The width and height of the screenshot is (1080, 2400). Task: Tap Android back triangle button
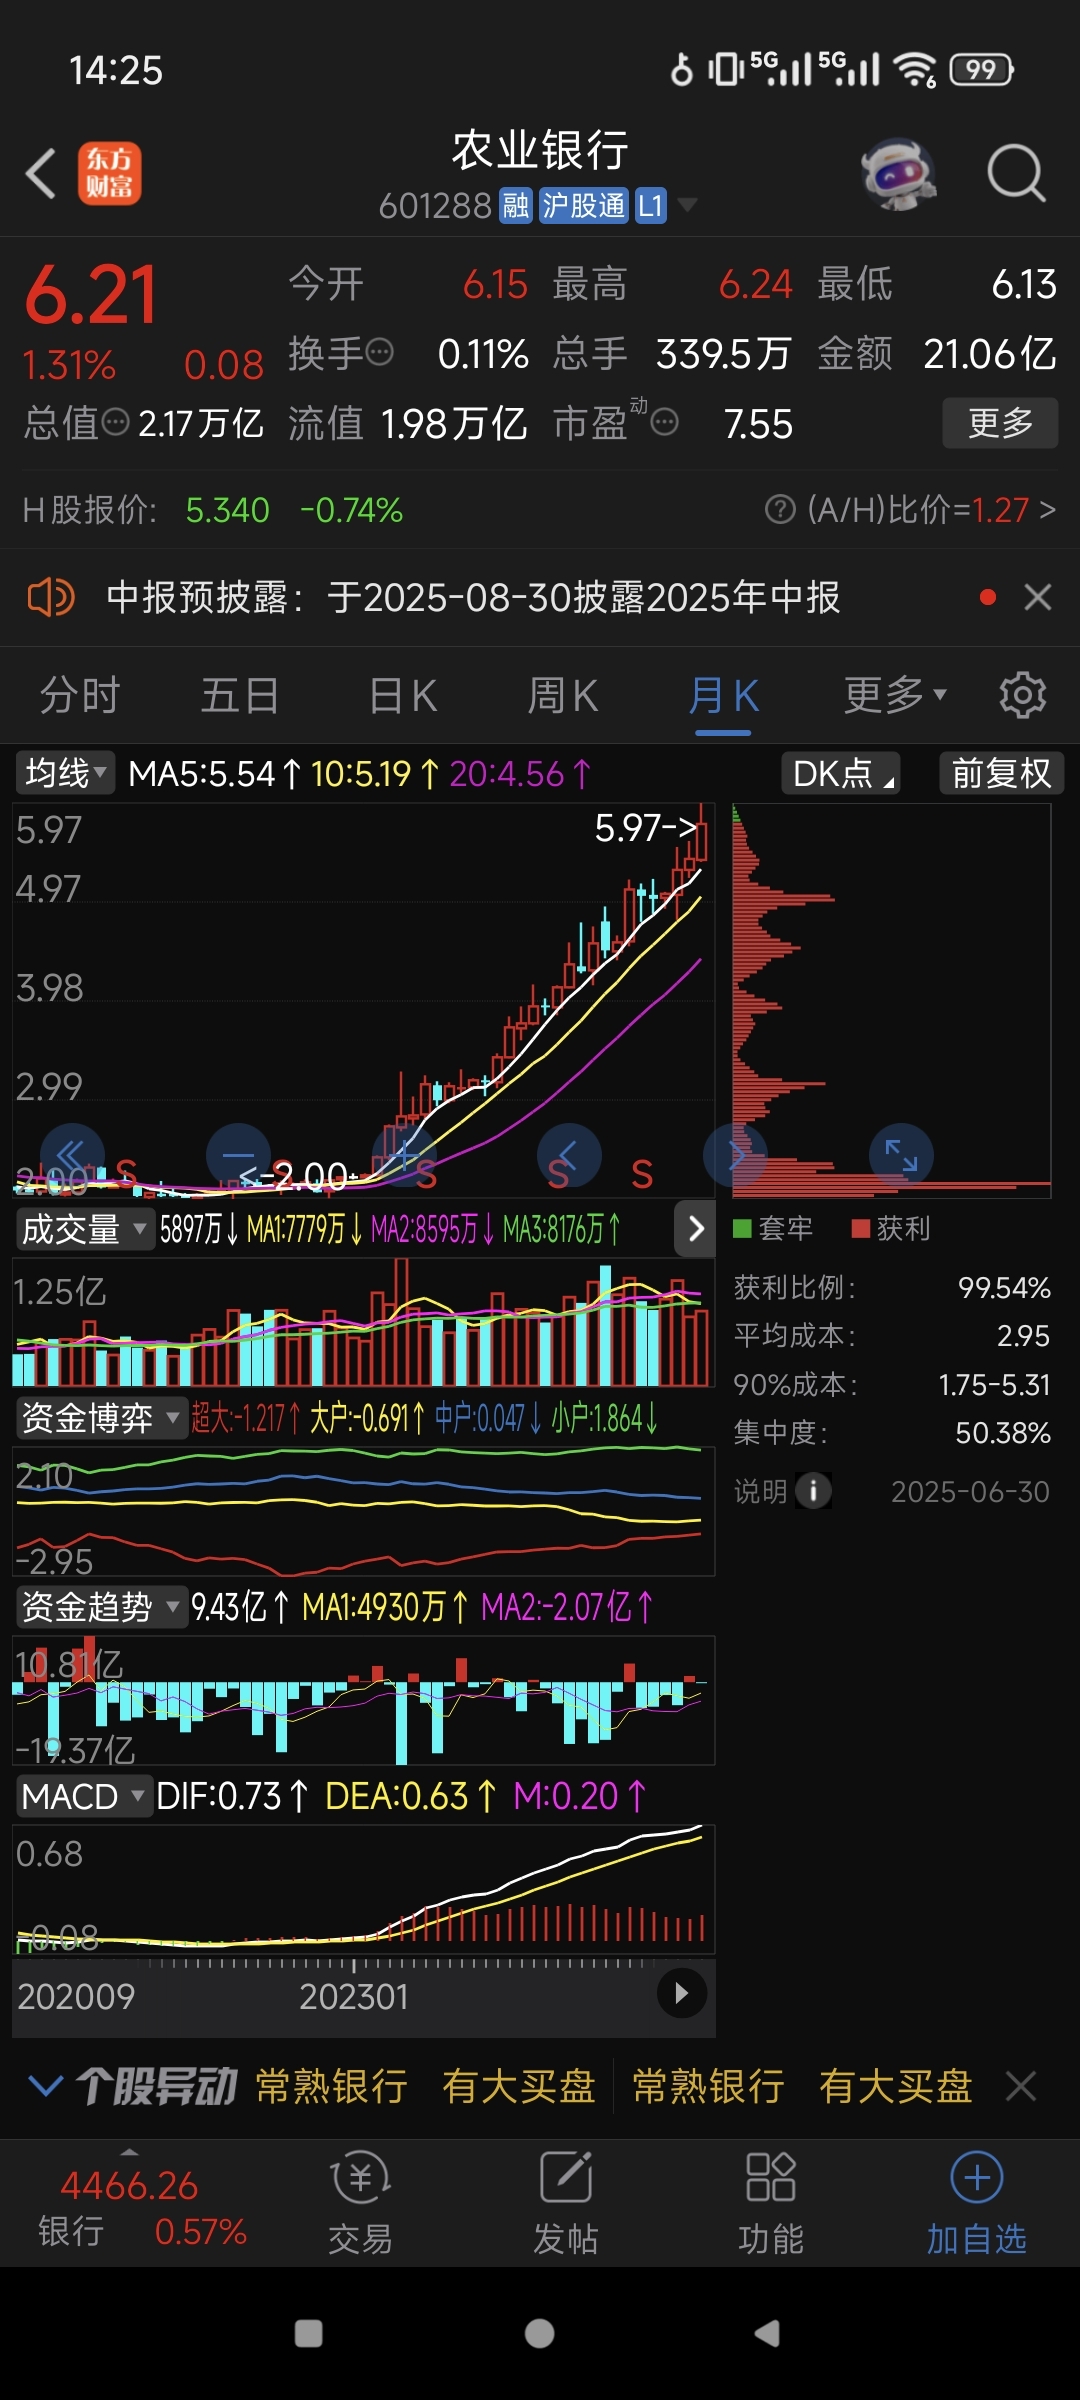tap(768, 2333)
